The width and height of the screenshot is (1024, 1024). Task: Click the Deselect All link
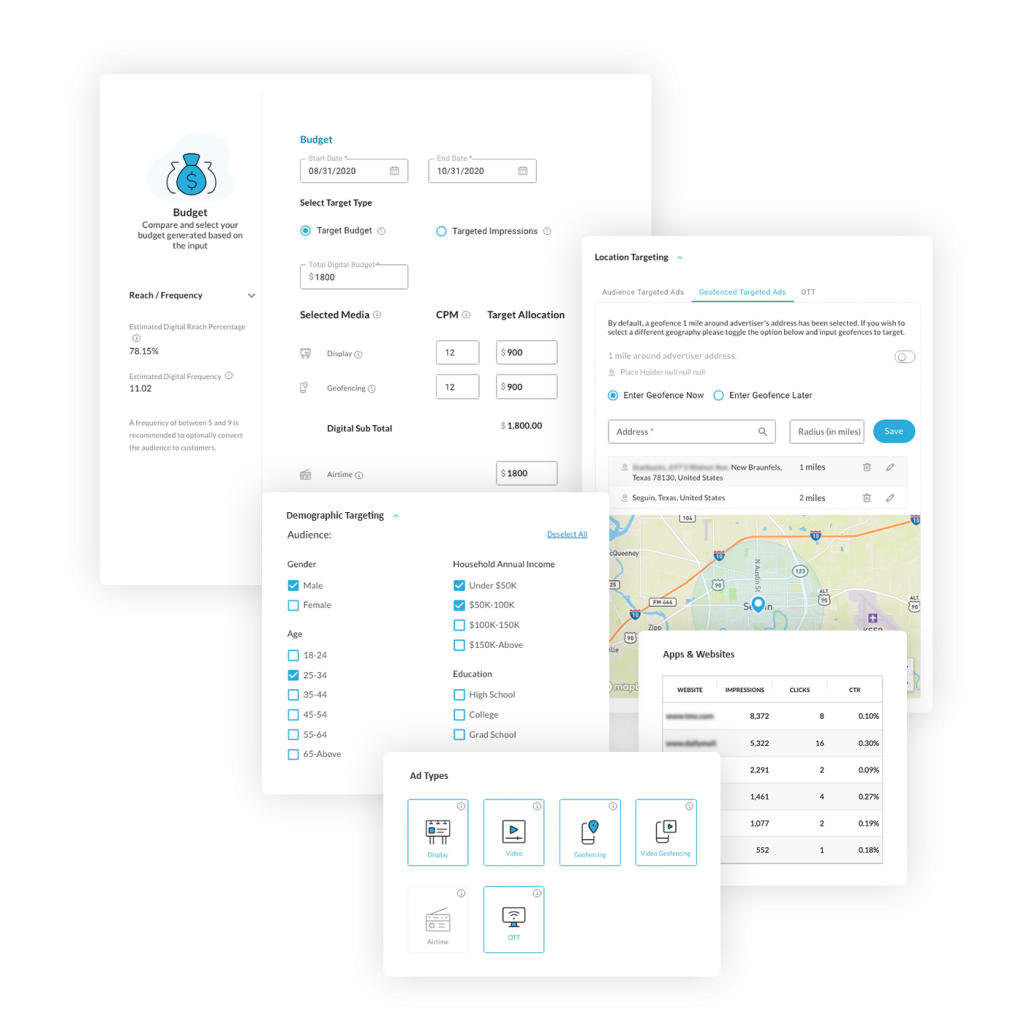[567, 534]
